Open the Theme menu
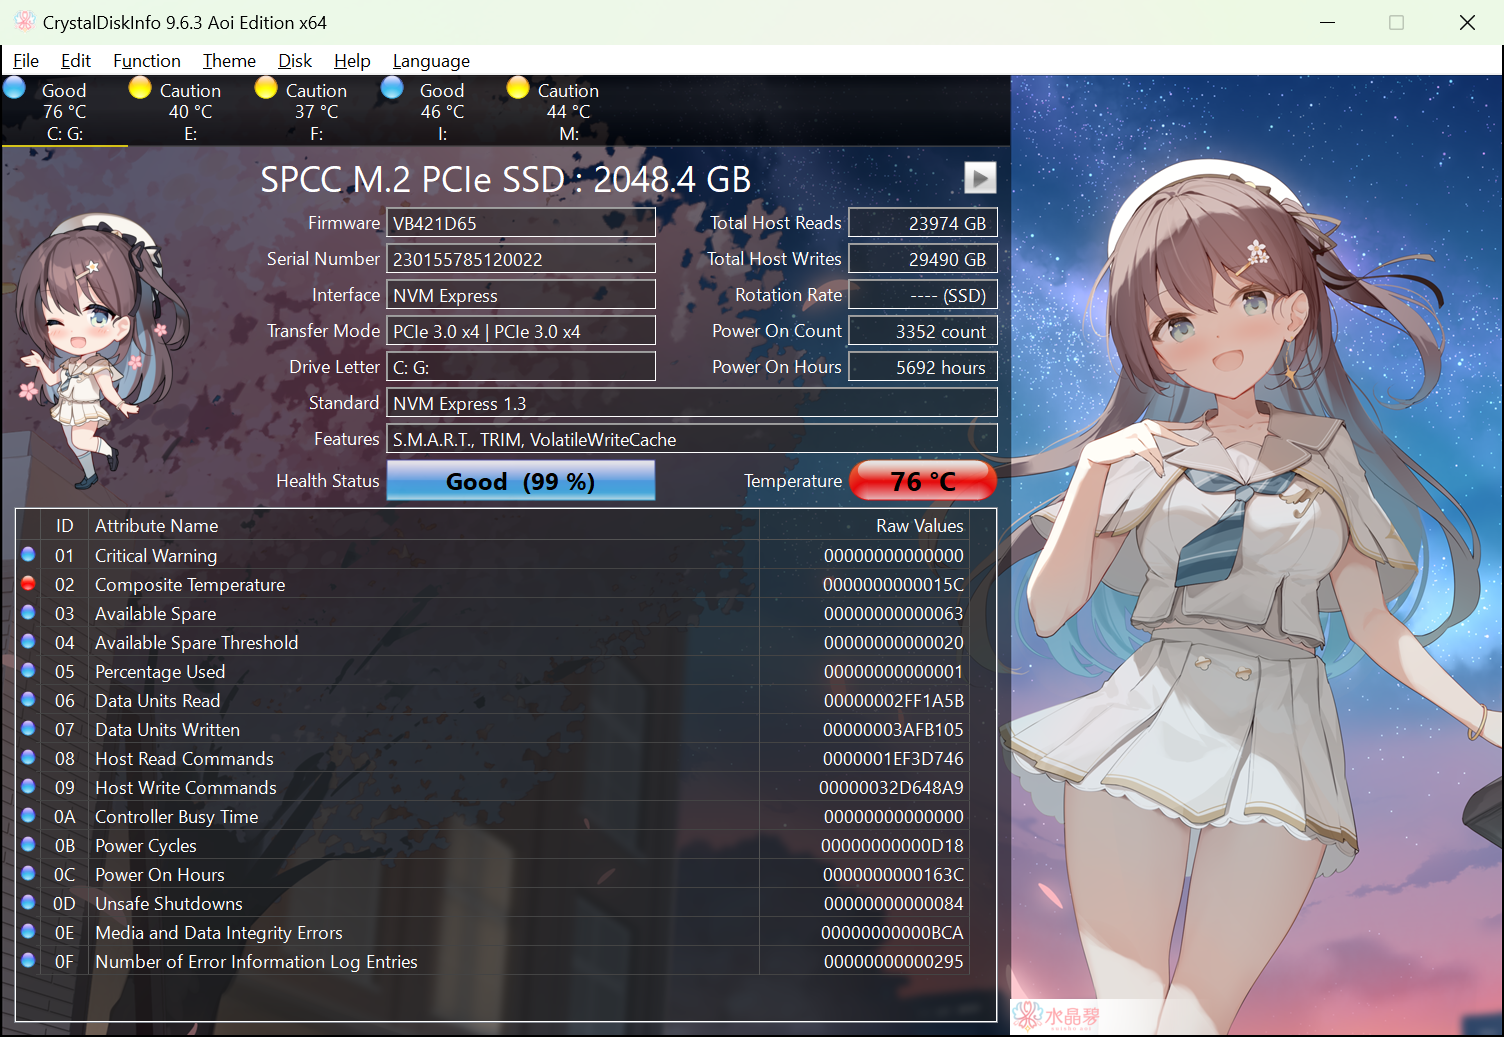1504x1037 pixels. 229,61
